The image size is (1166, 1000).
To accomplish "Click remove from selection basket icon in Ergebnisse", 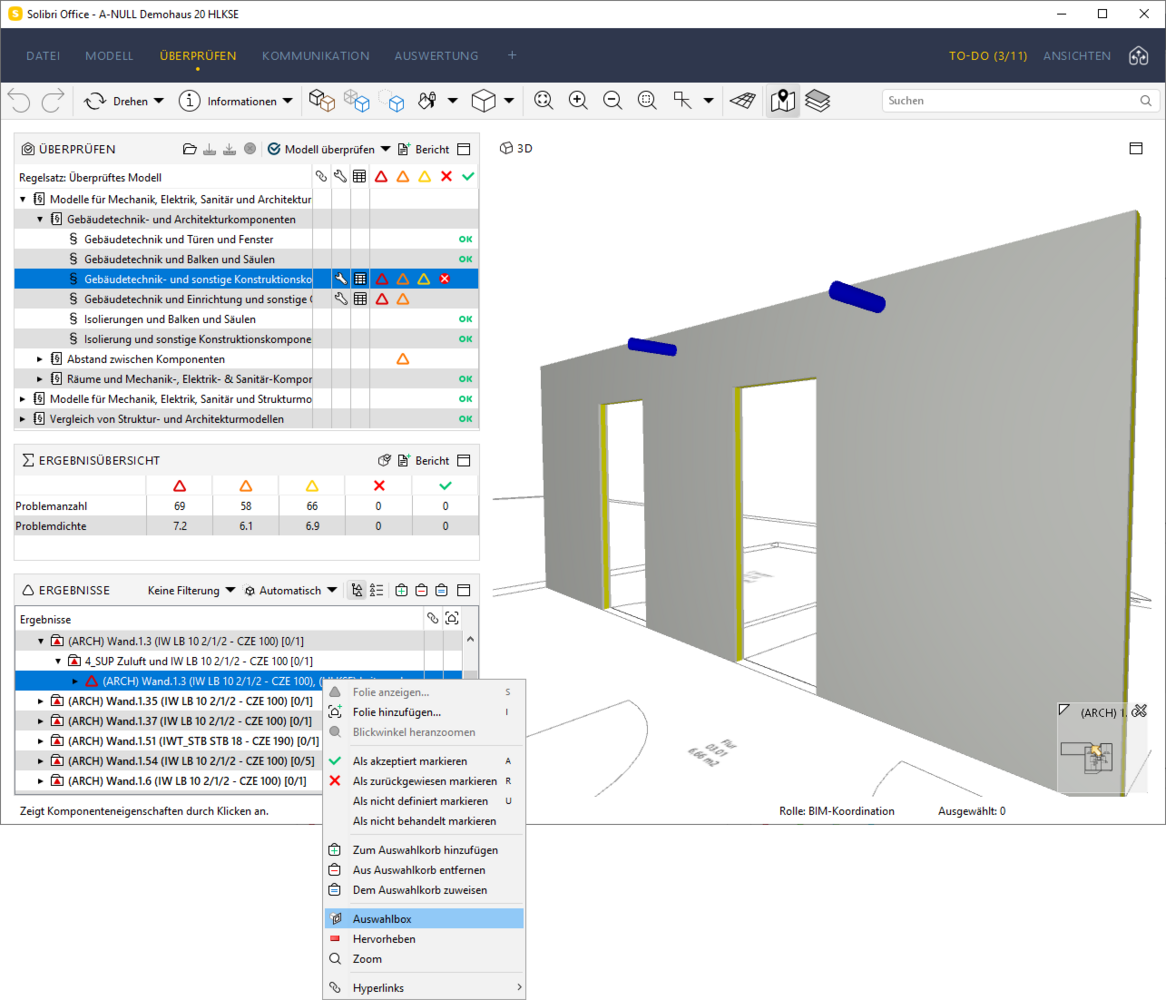I will point(422,590).
